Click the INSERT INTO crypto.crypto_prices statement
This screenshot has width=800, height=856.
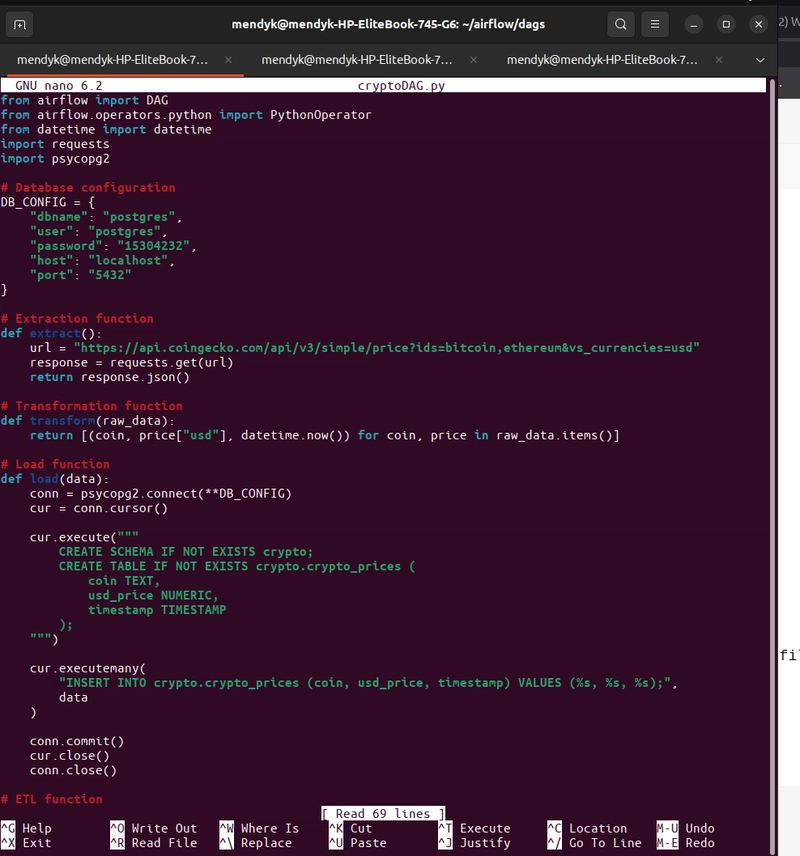click(368, 683)
